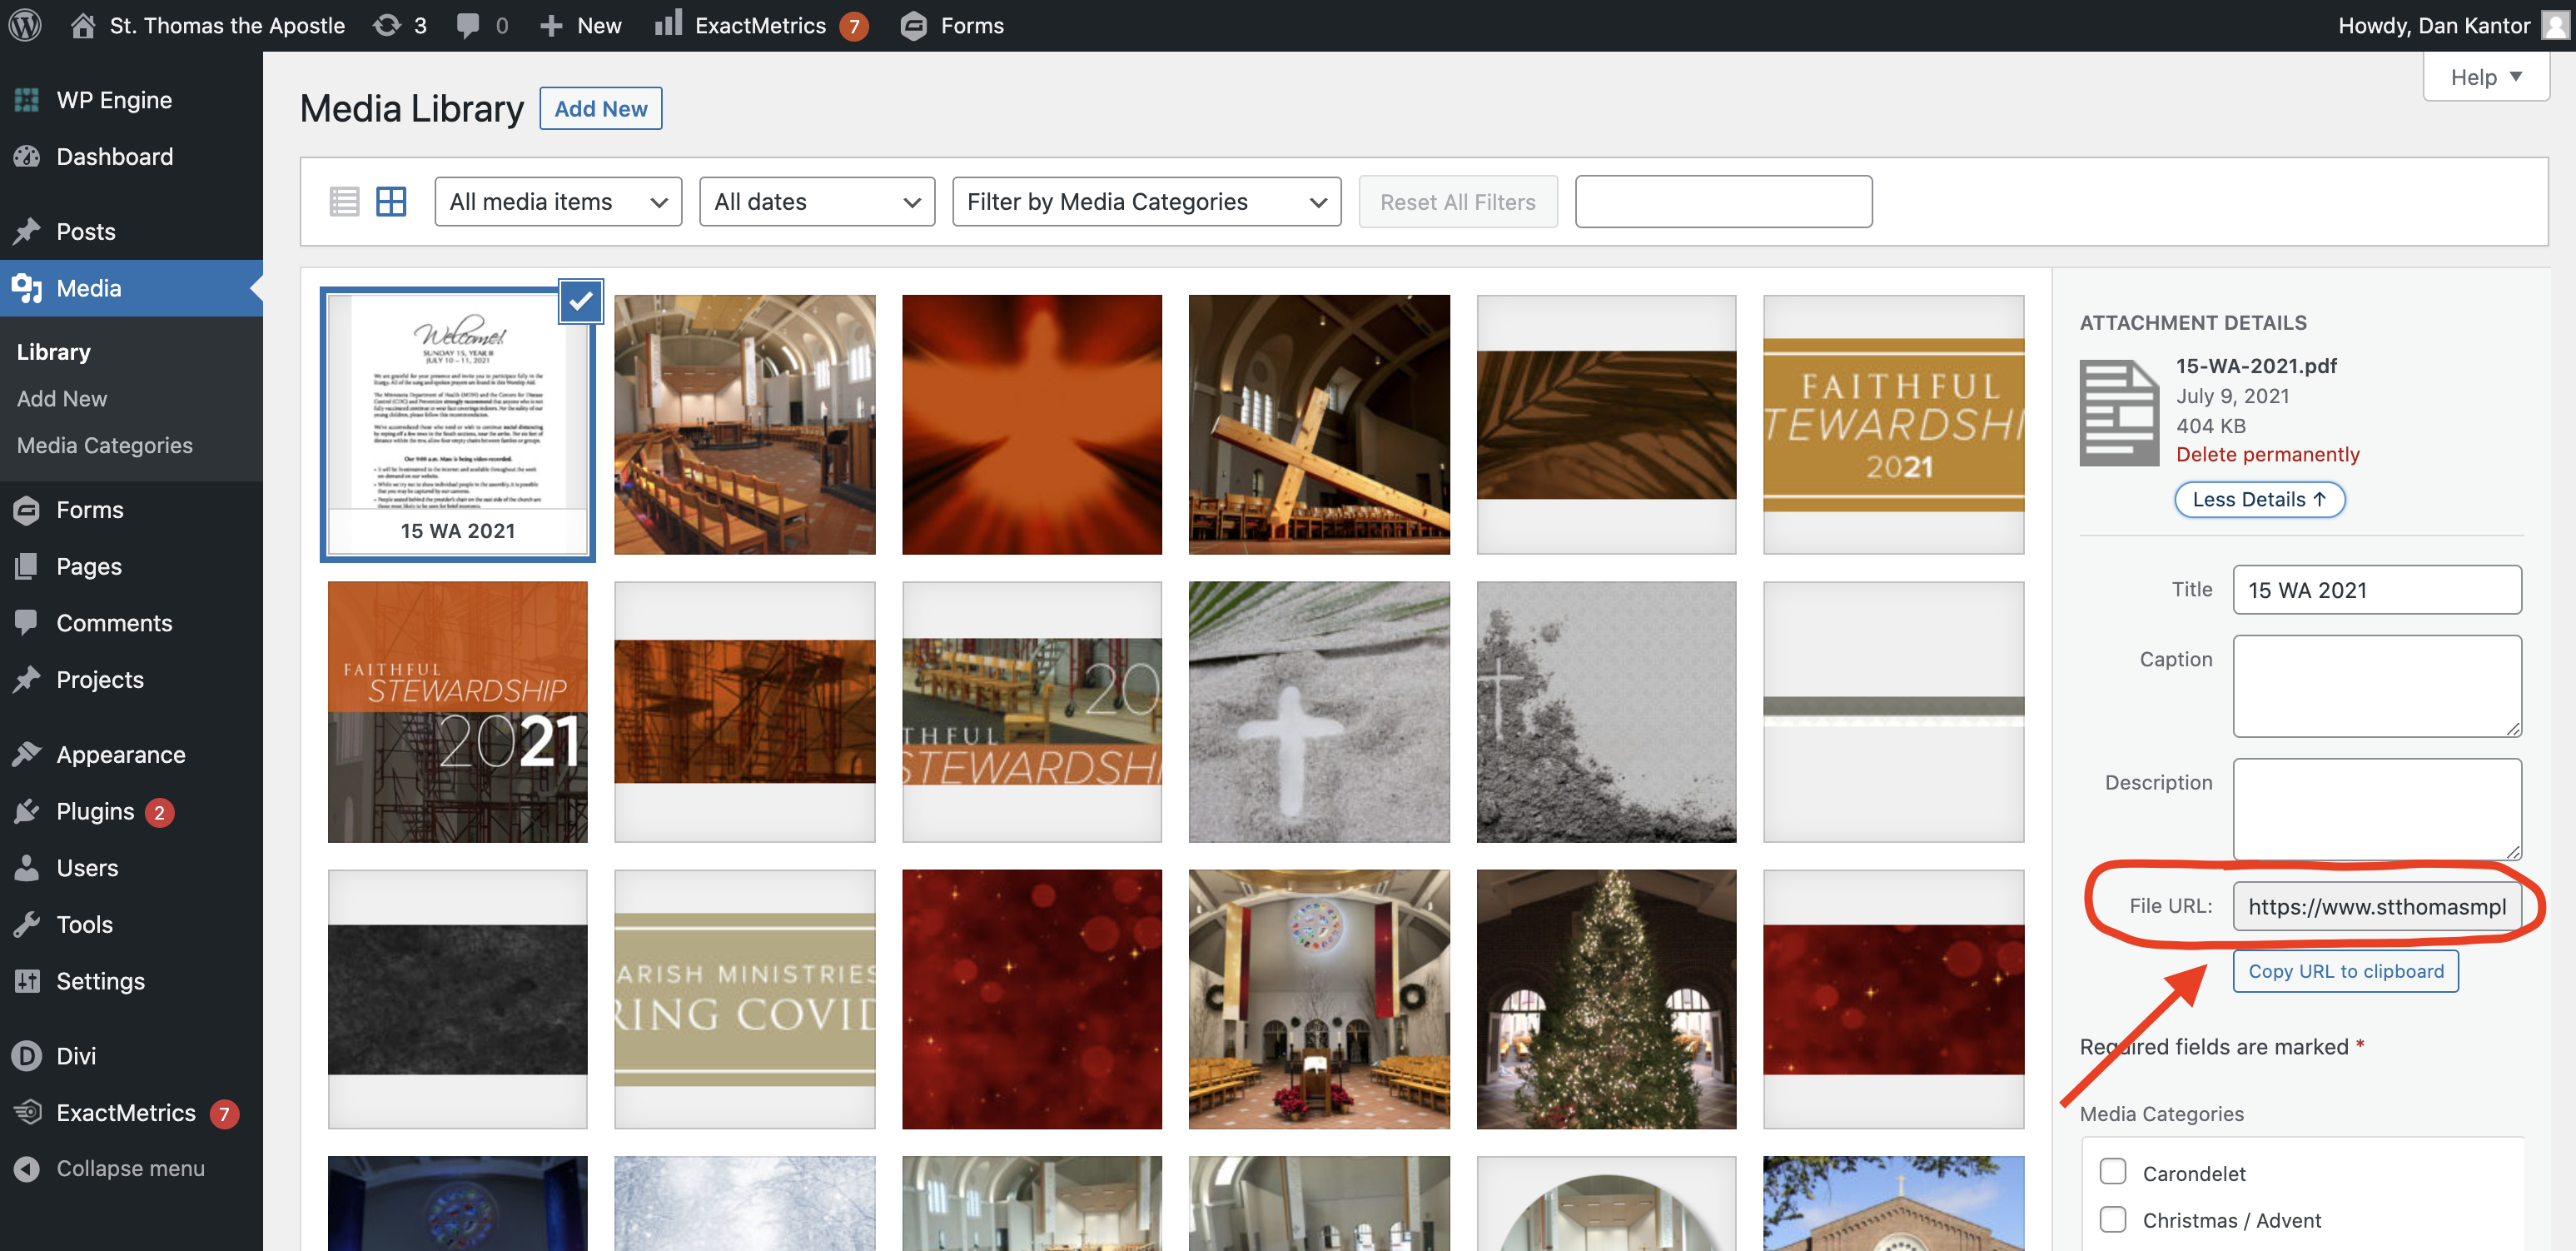Open the ExactMetrics label in the admin bar

click(x=761, y=26)
